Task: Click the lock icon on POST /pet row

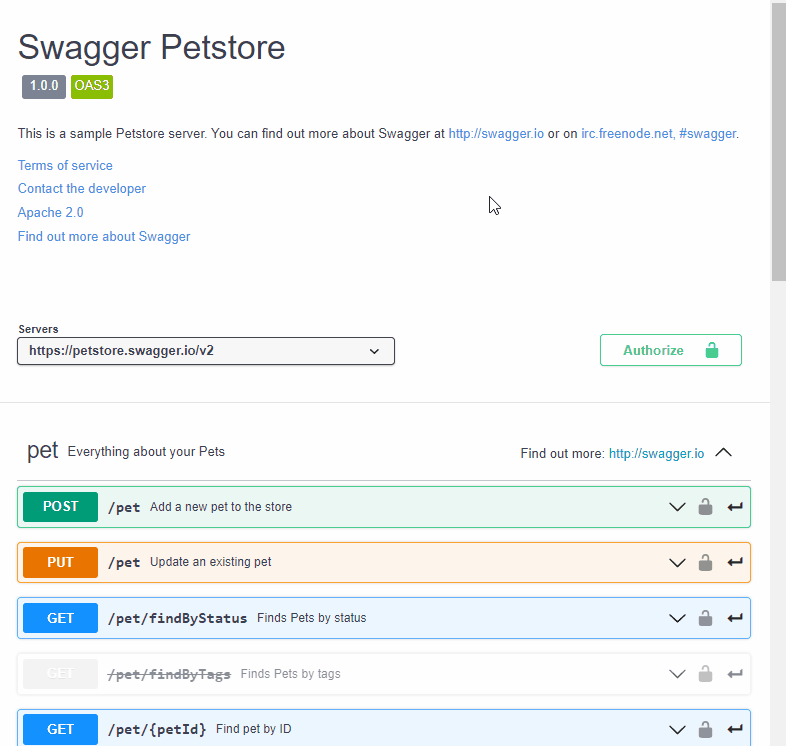Action: click(x=705, y=507)
